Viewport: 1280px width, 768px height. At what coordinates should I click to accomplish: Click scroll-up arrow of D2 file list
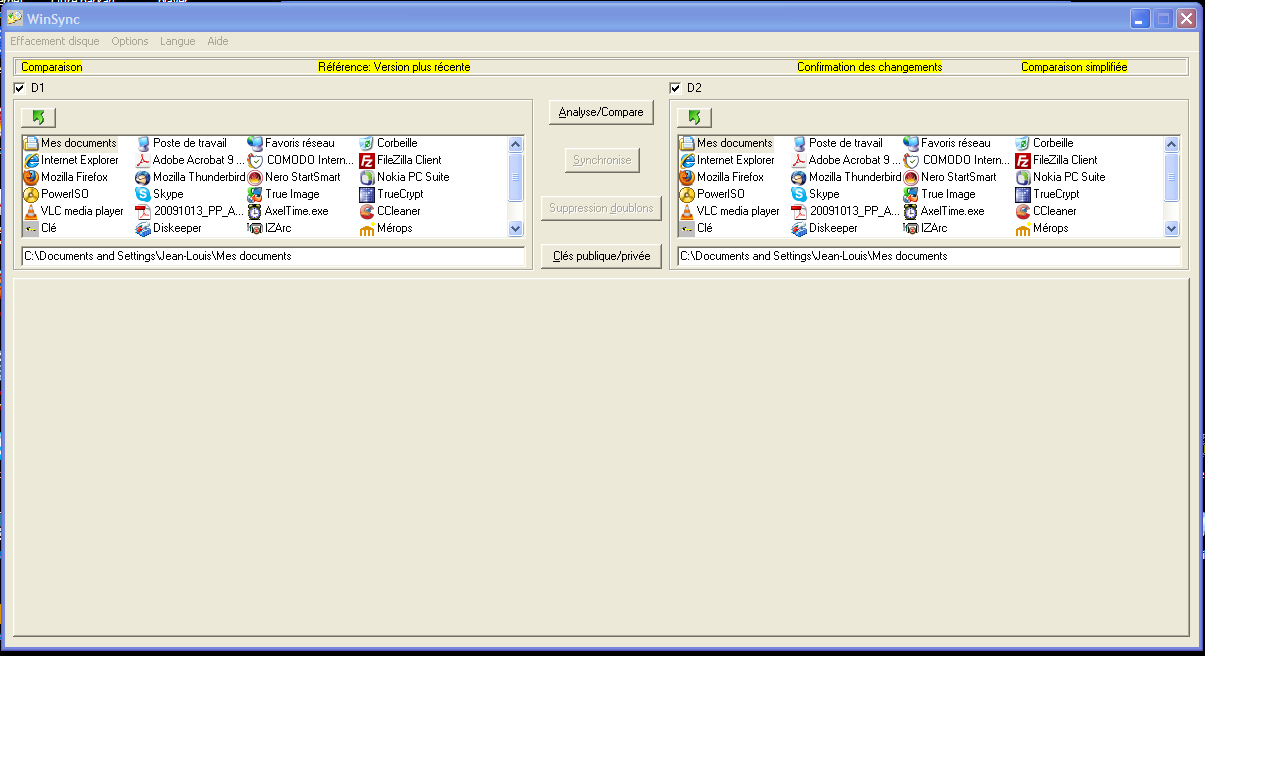pos(1172,144)
